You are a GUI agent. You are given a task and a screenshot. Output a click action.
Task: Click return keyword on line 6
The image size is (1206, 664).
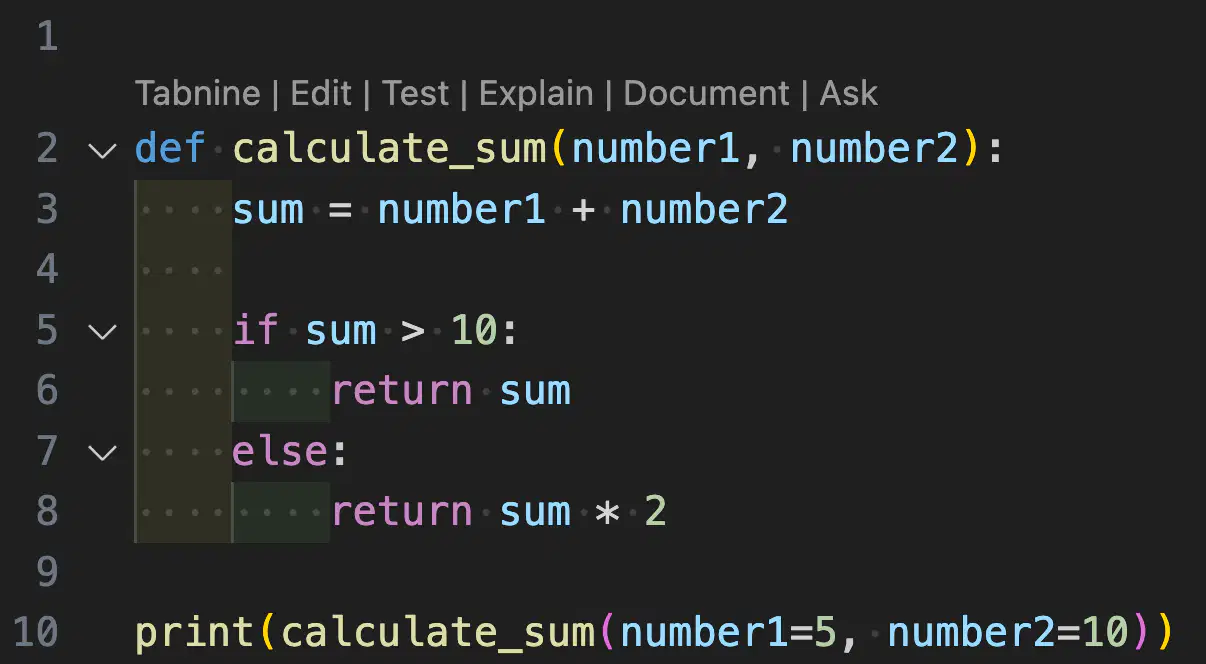402,391
